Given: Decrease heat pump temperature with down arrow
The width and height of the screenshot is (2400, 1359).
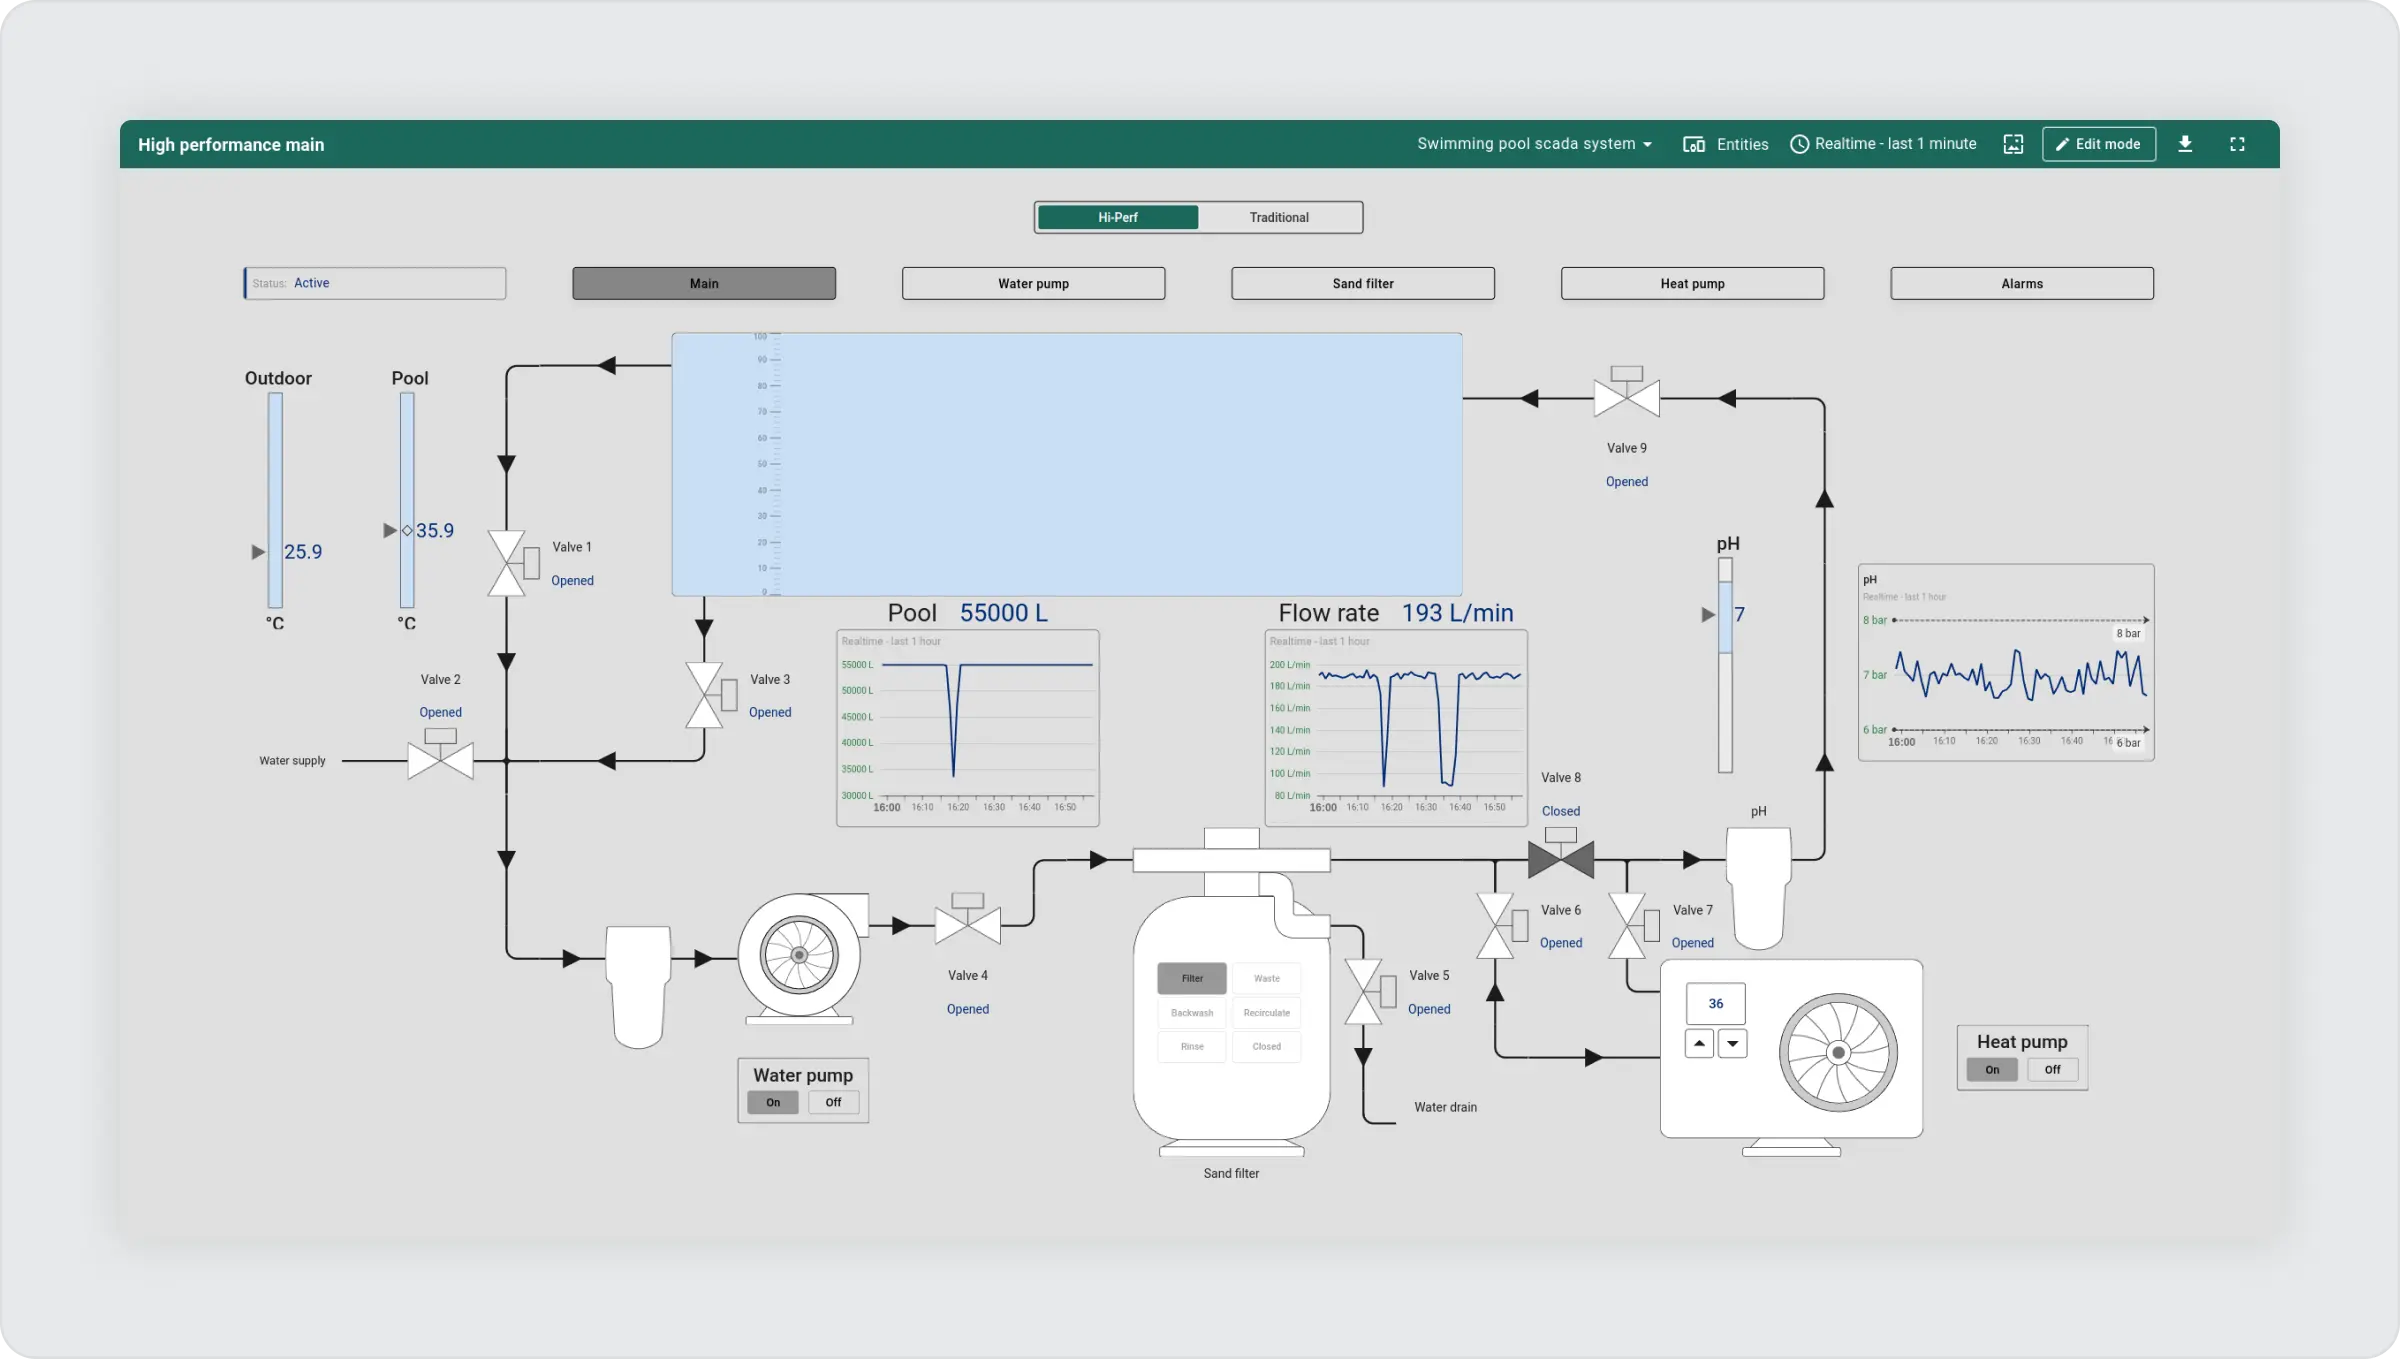Looking at the screenshot, I should [1732, 1043].
